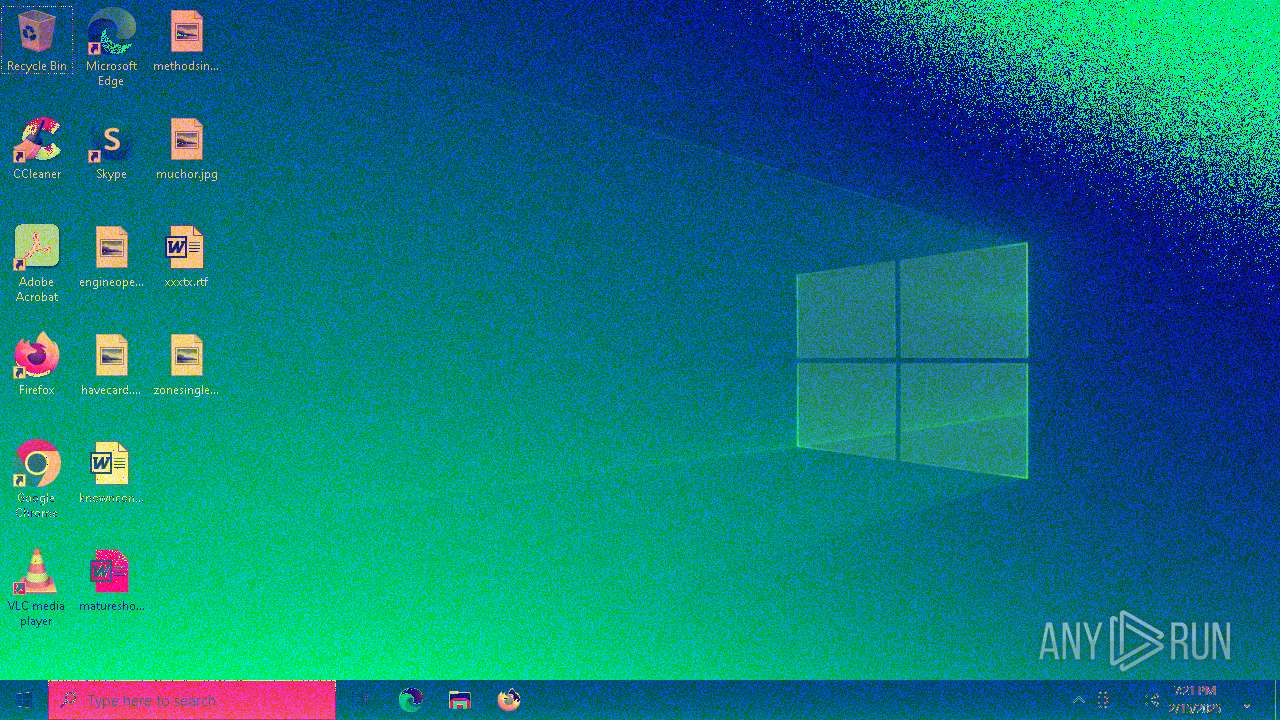The width and height of the screenshot is (1280, 720).
Task: Select the Google Chrome desktop shortcut
Action: pos(37,479)
